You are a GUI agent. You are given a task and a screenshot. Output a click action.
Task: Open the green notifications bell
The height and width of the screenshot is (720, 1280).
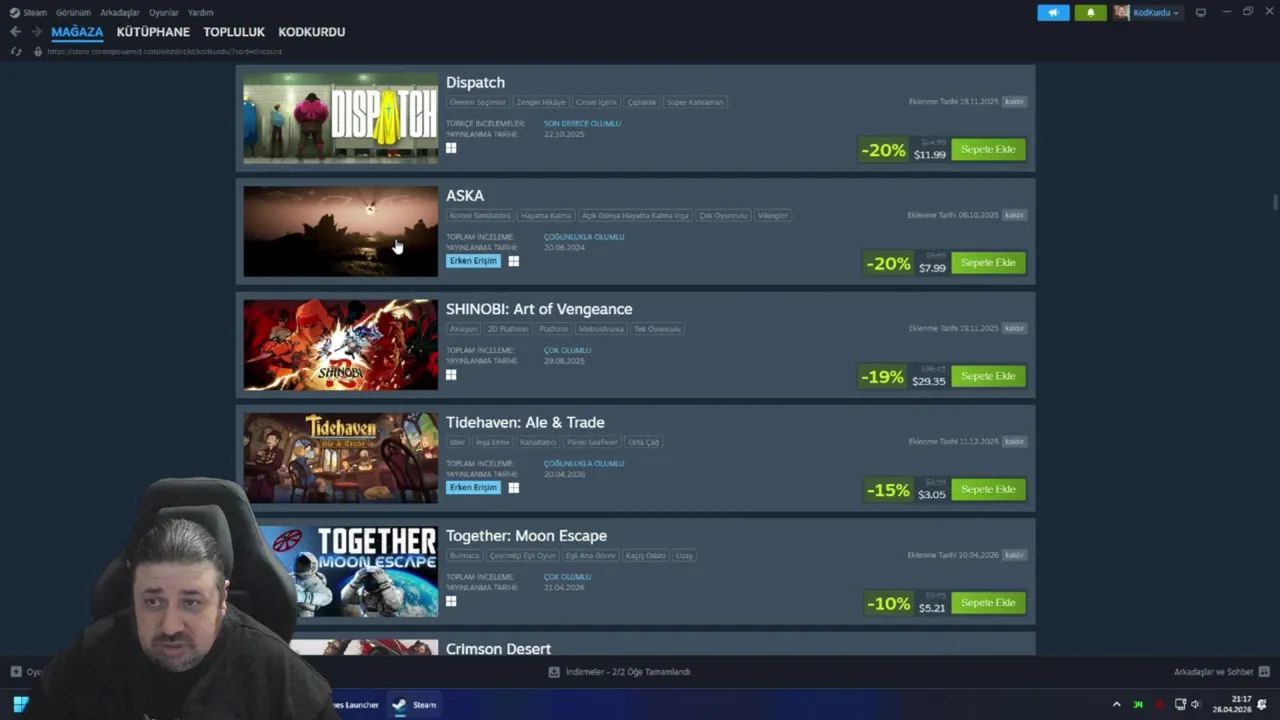[1090, 13]
